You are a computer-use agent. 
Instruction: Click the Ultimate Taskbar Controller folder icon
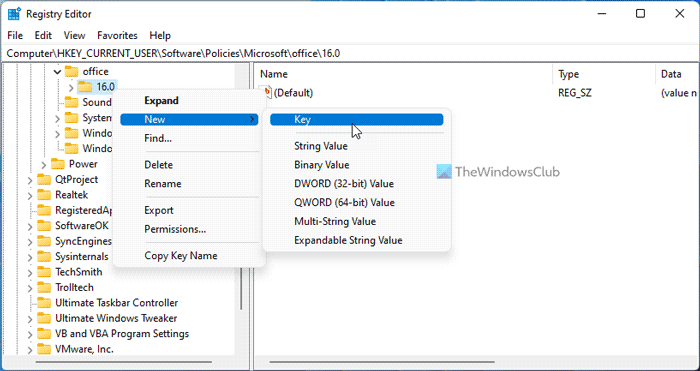point(44,303)
